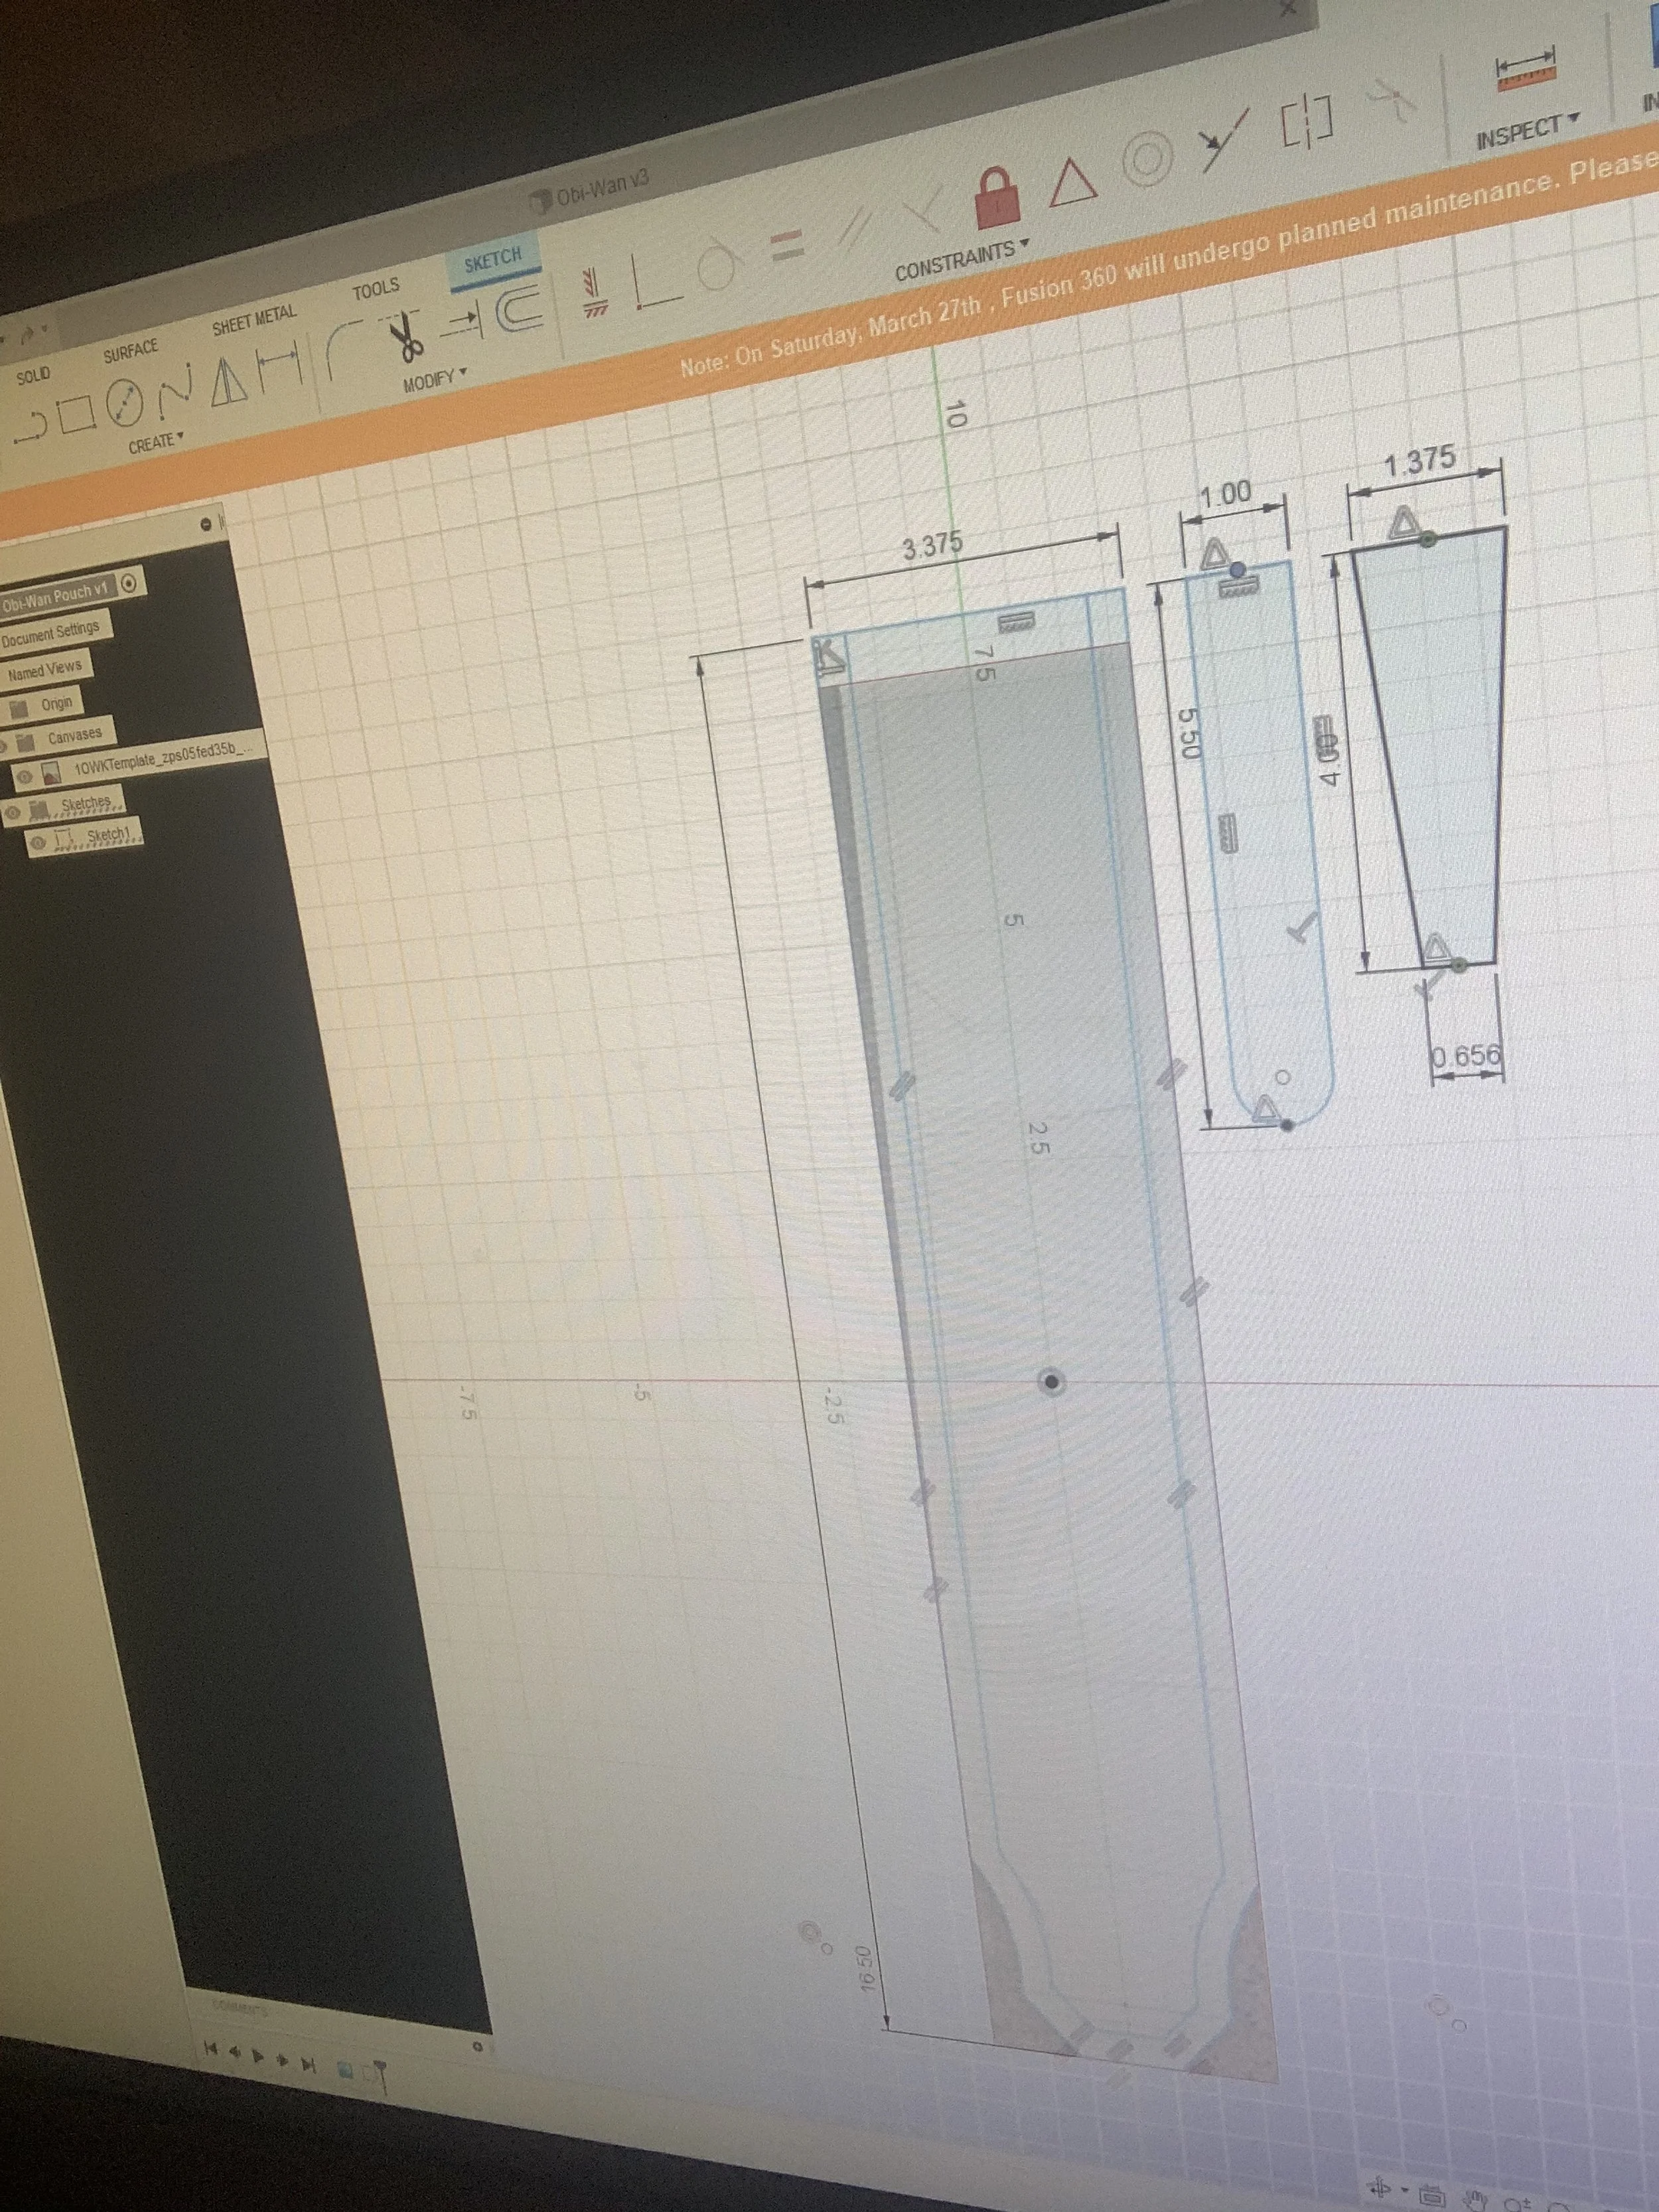The image size is (1659, 2212).
Task: Click the Measure ruler icon above Inspect
Action: pyautogui.click(x=1526, y=72)
